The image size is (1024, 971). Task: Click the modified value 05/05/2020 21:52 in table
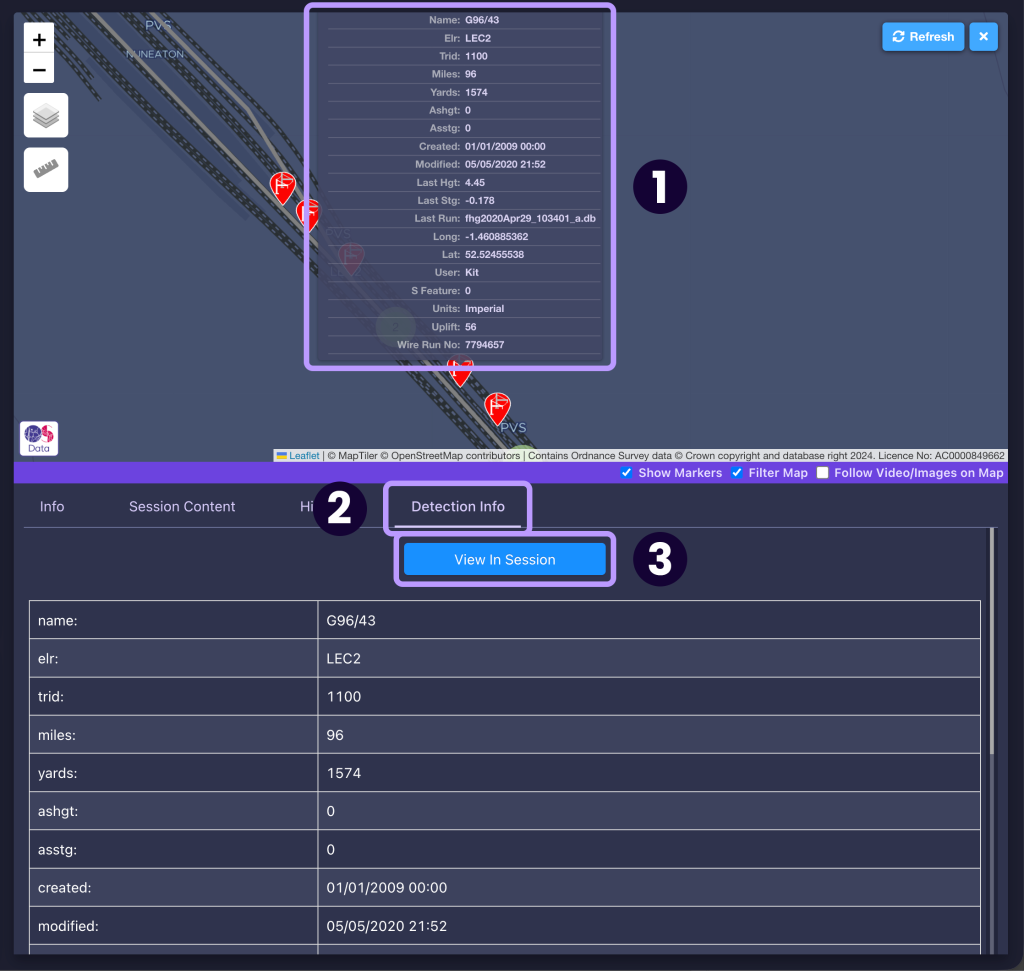[x=387, y=926]
